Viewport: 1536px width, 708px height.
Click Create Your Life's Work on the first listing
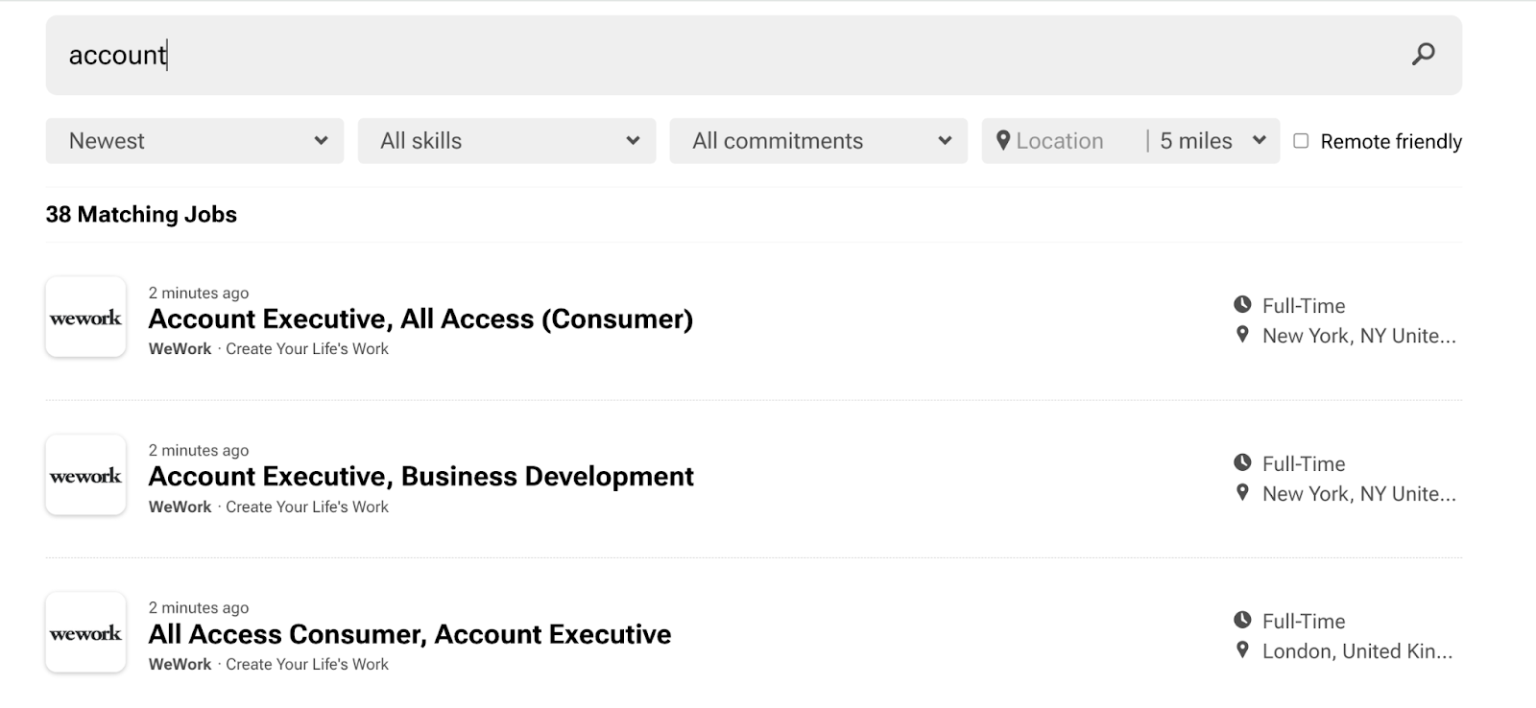point(307,348)
